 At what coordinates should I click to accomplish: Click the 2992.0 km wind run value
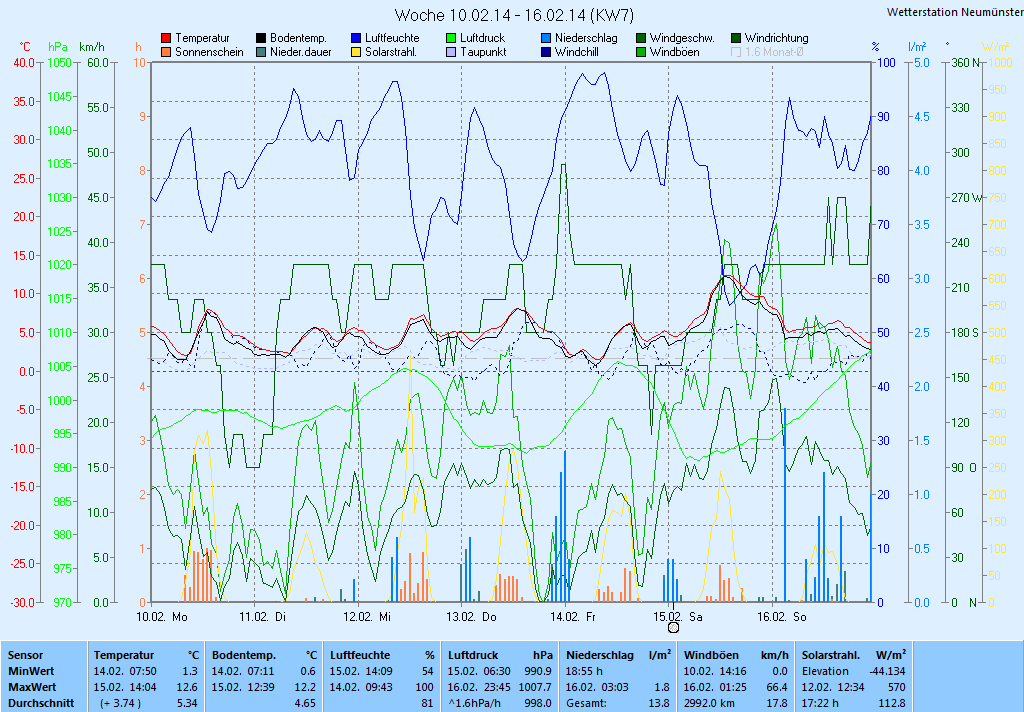709,704
